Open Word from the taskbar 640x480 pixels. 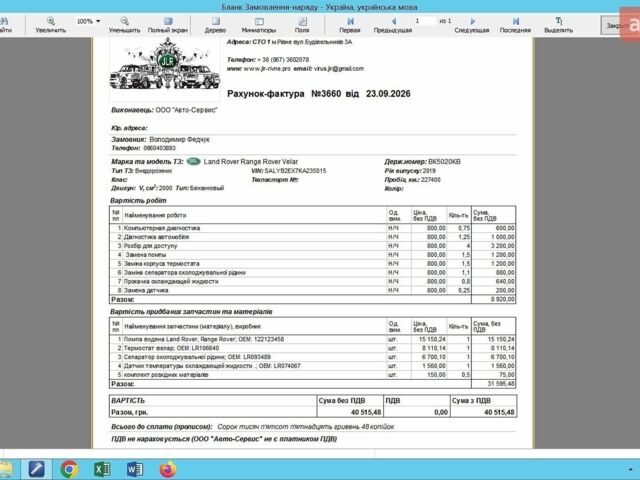(135, 469)
